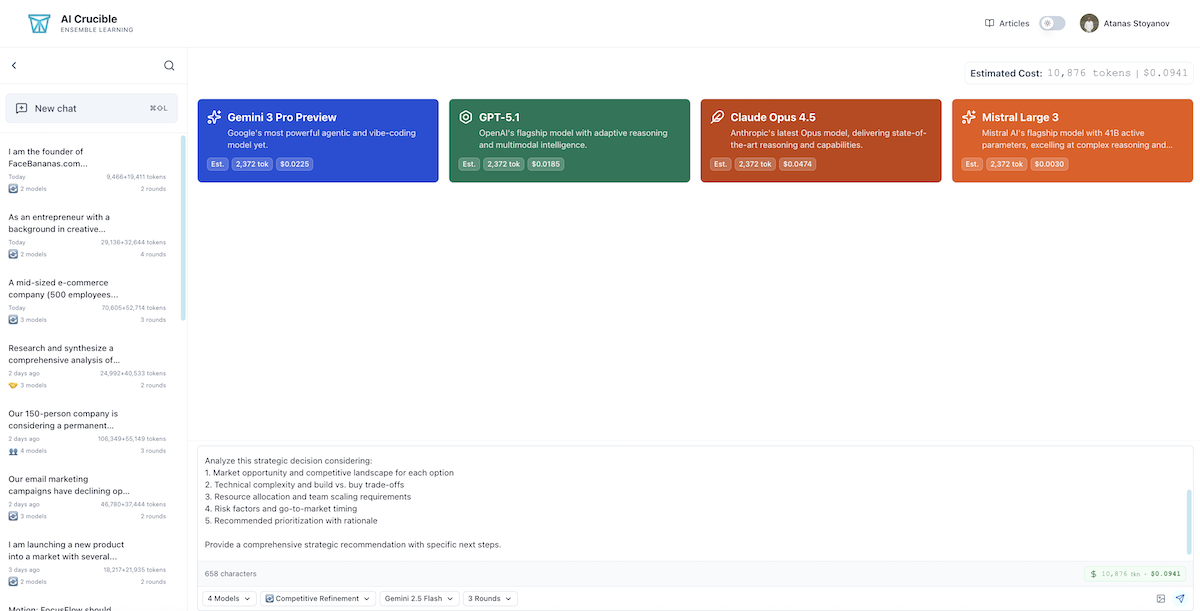Open the Articles link in the header

click(1006, 23)
